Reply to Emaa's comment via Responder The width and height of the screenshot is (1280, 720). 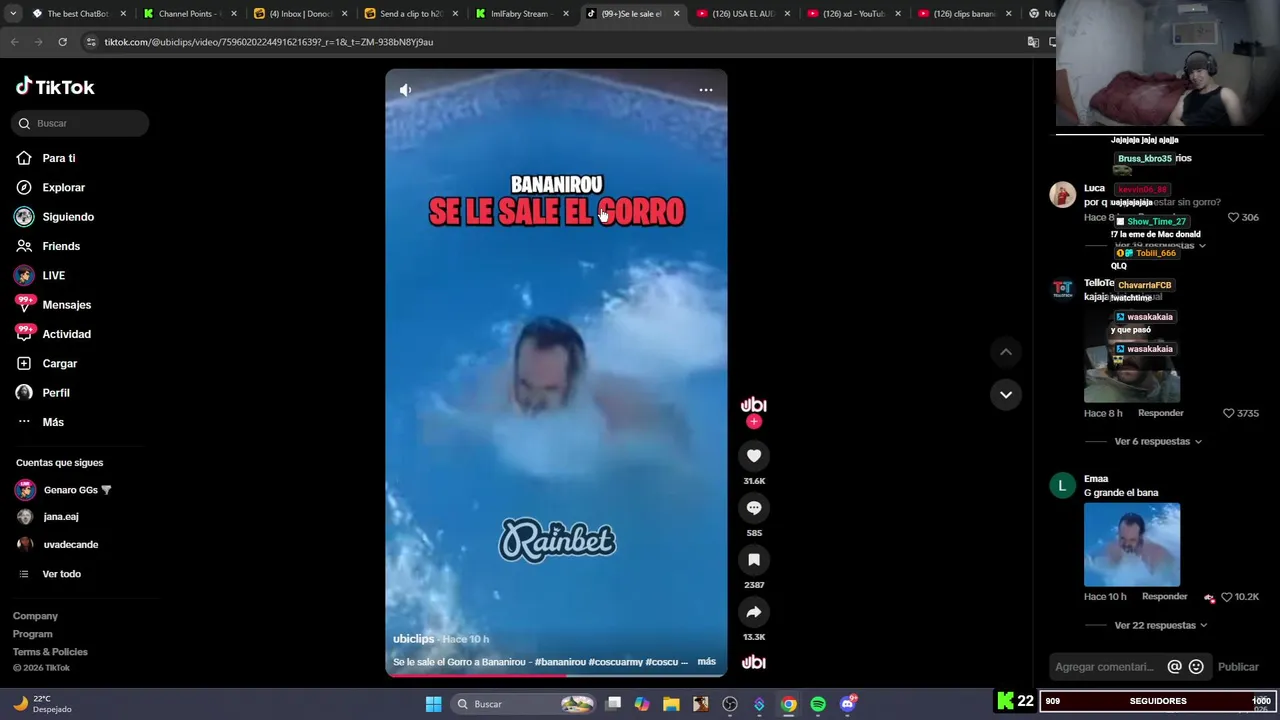click(x=1165, y=596)
